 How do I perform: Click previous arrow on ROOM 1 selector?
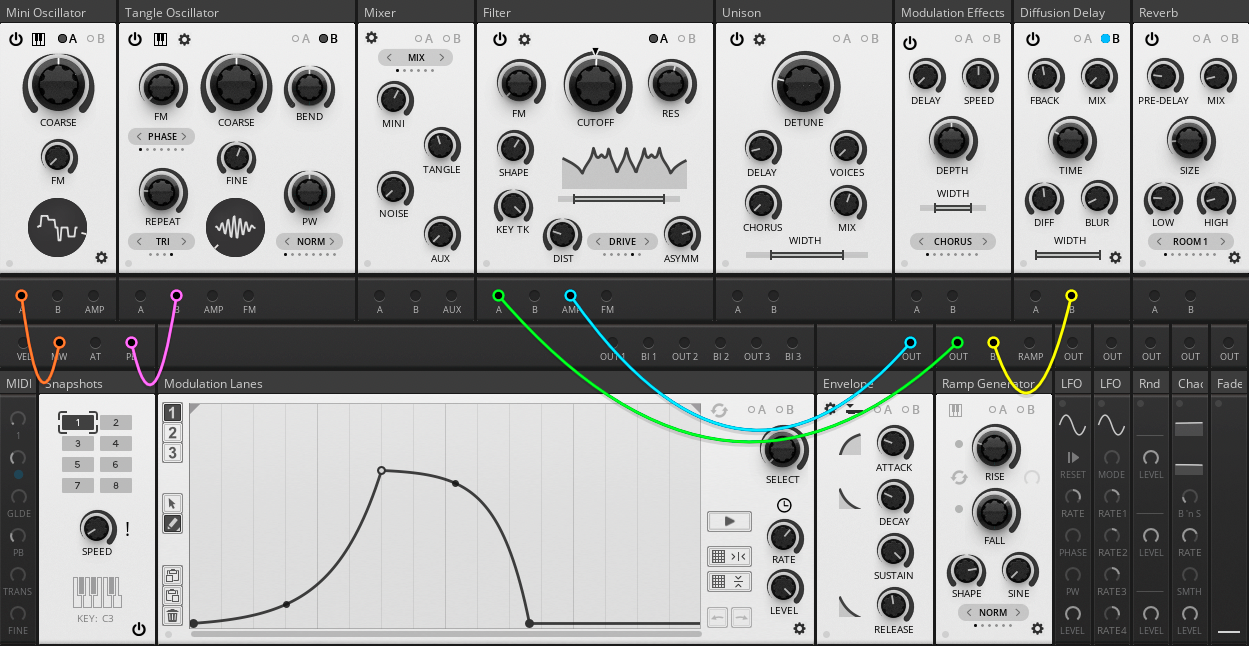click(1157, 241)
